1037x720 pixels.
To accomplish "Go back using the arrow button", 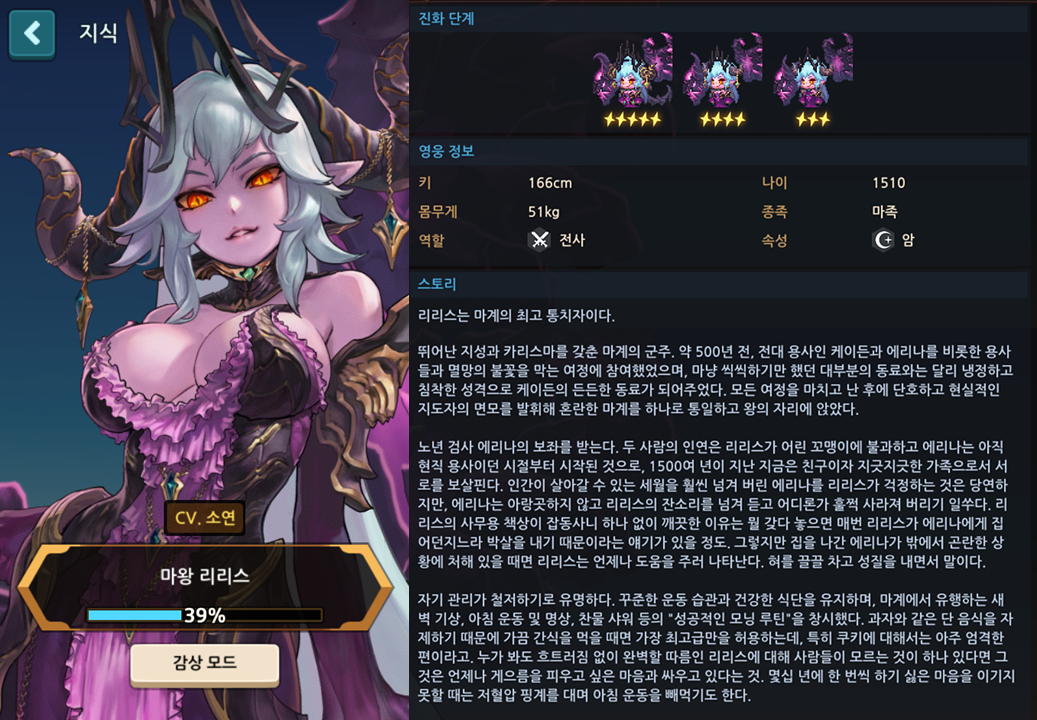I will 32,33.
